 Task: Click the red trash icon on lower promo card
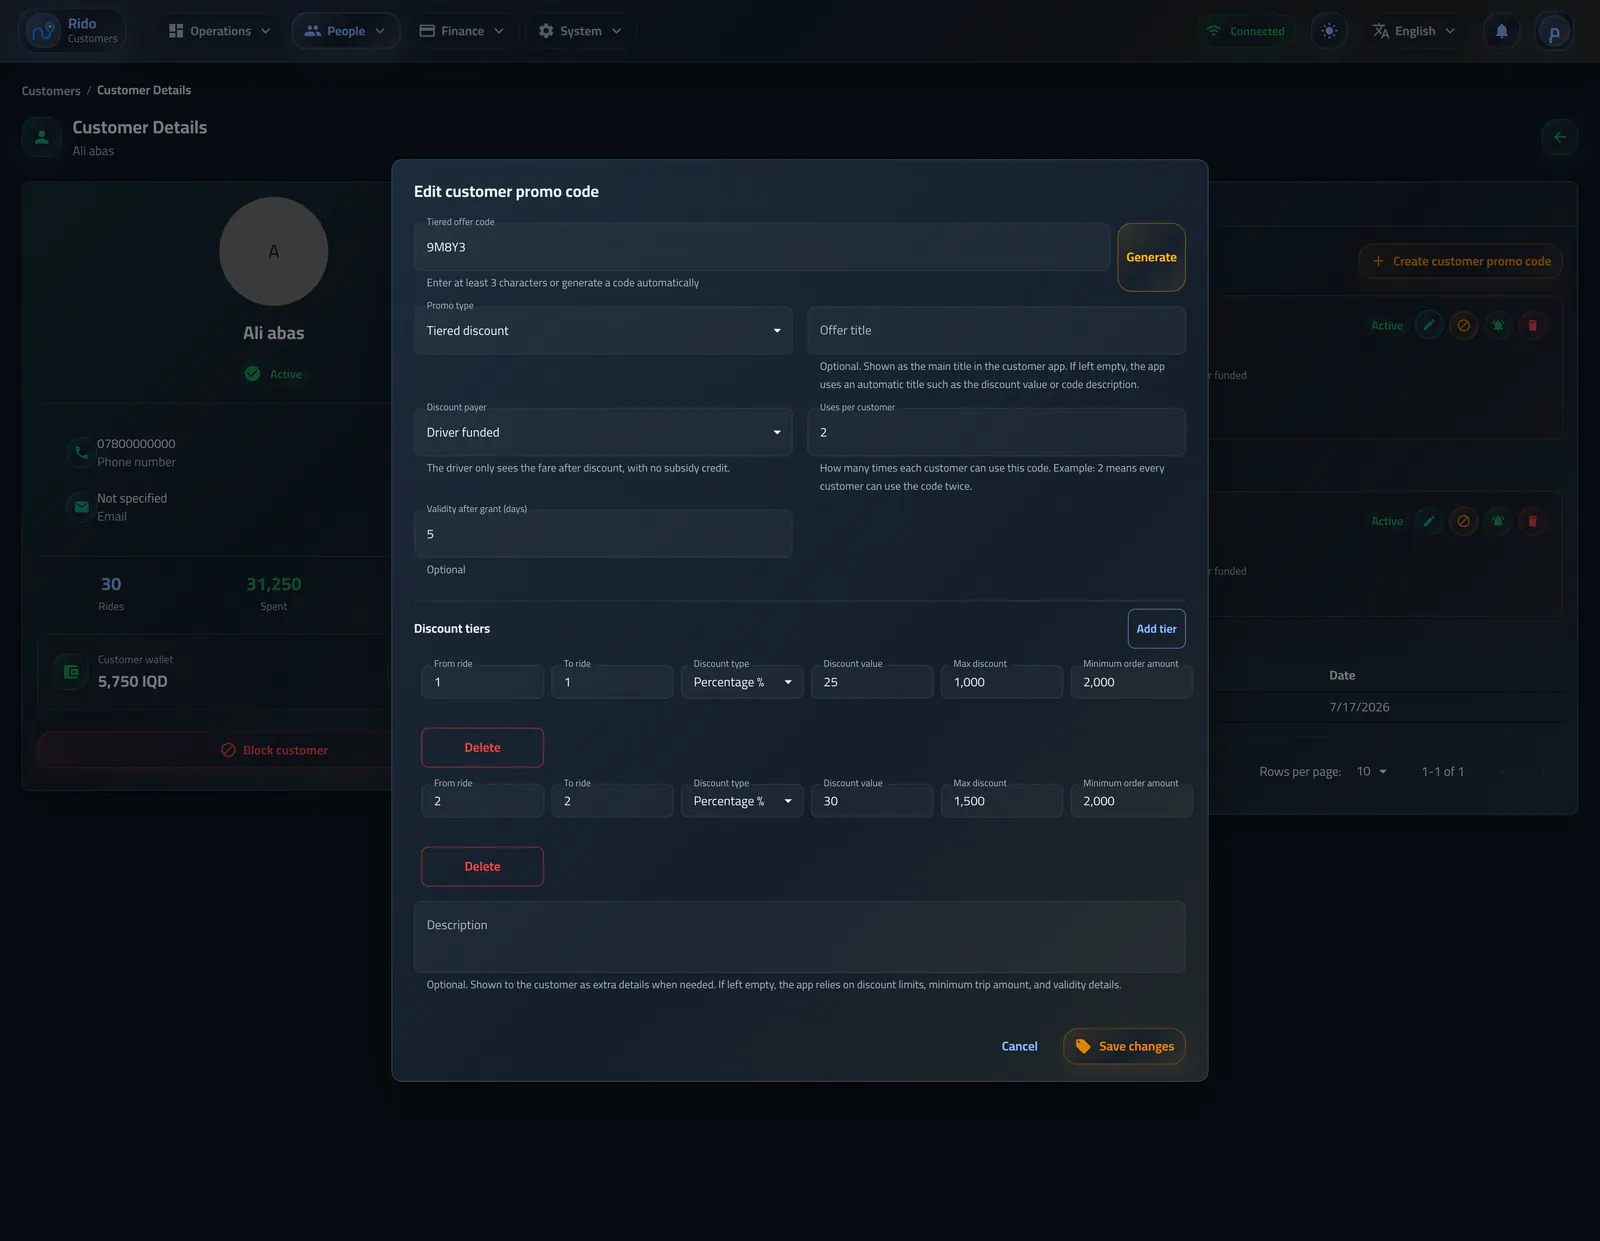coord(1532,521)
